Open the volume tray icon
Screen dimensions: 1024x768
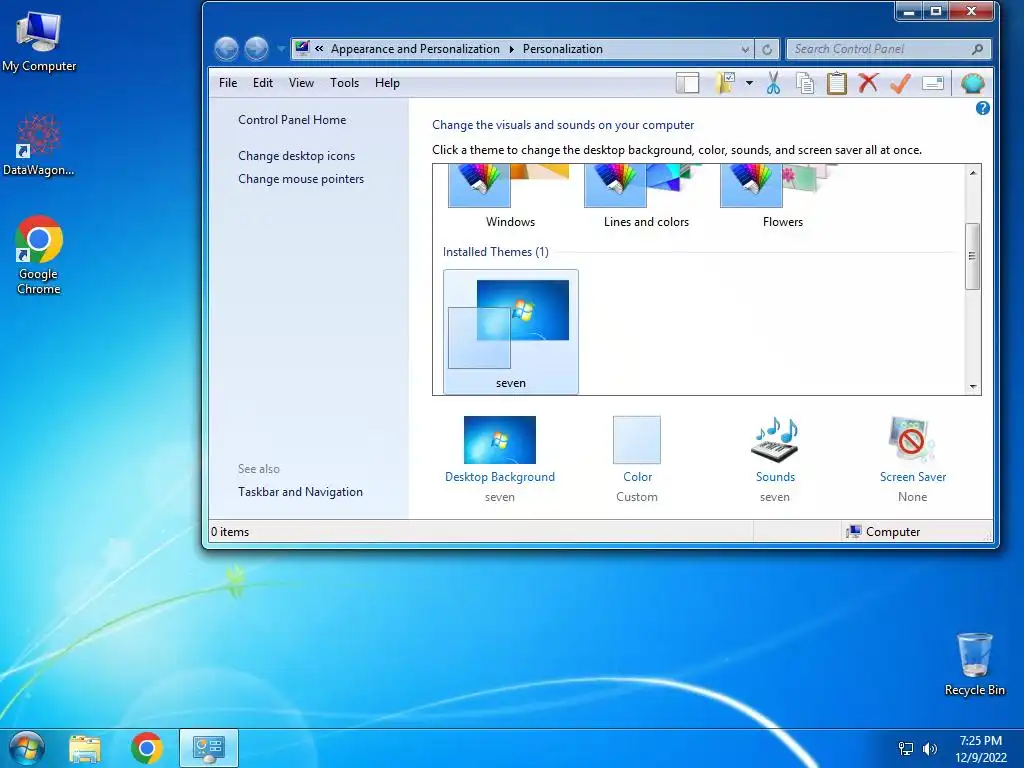(929, 748)
